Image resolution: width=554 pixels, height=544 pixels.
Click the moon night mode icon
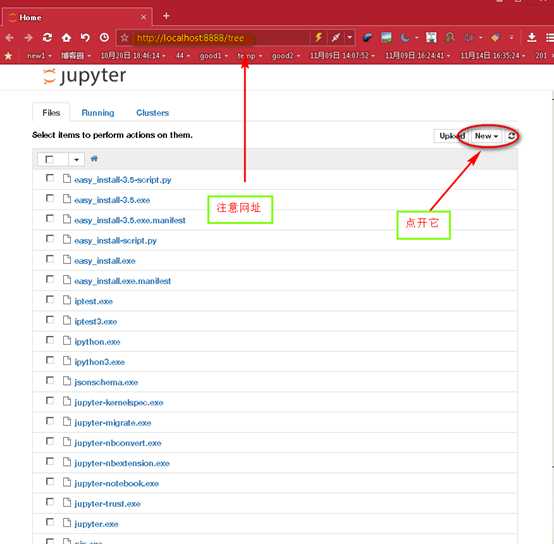tap(405, 37)
